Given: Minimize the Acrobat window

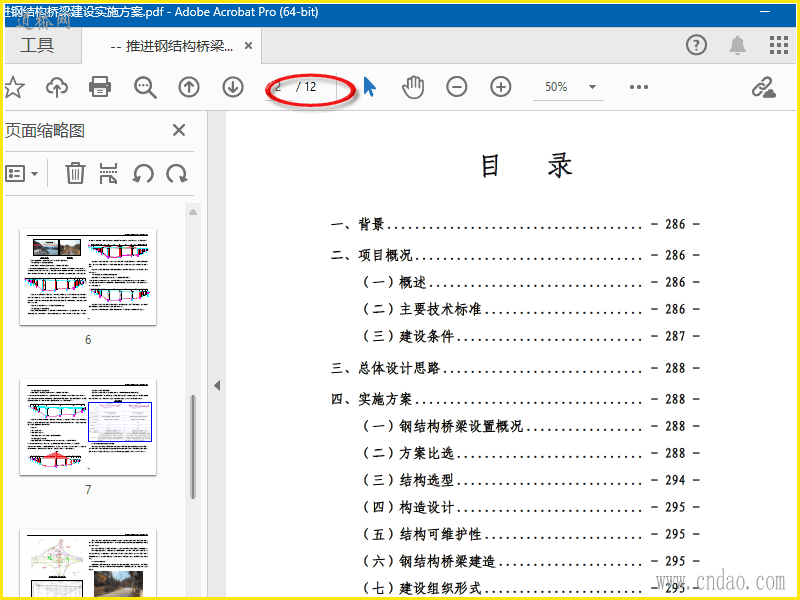Looking at the screenshot, I should coord(765,11).
